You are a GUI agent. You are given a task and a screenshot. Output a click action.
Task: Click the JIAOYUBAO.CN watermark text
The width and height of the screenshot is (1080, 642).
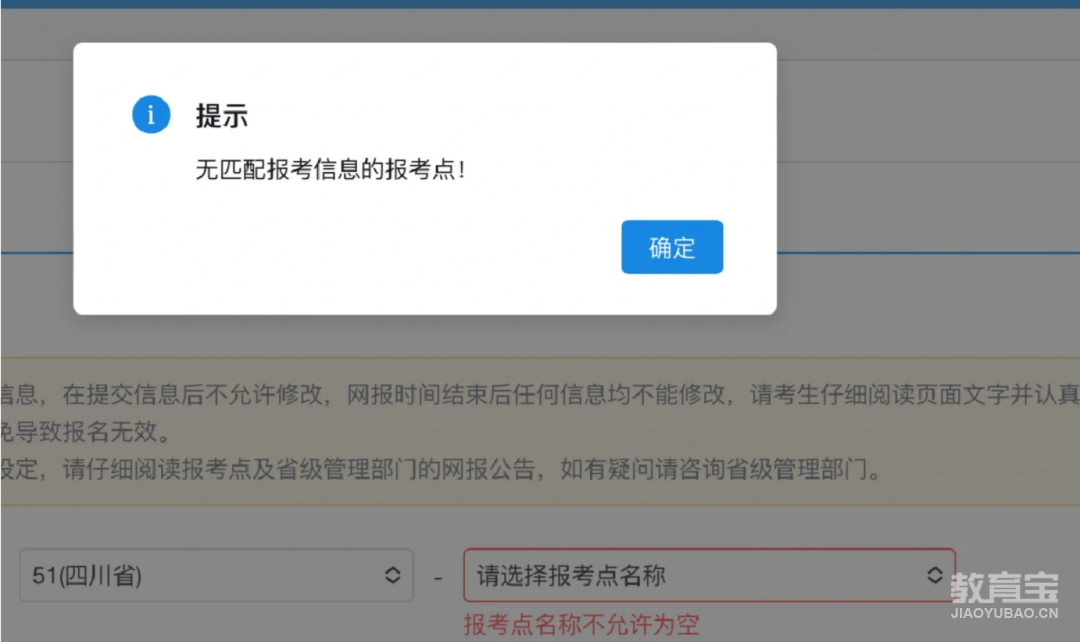pos(1004,613)
